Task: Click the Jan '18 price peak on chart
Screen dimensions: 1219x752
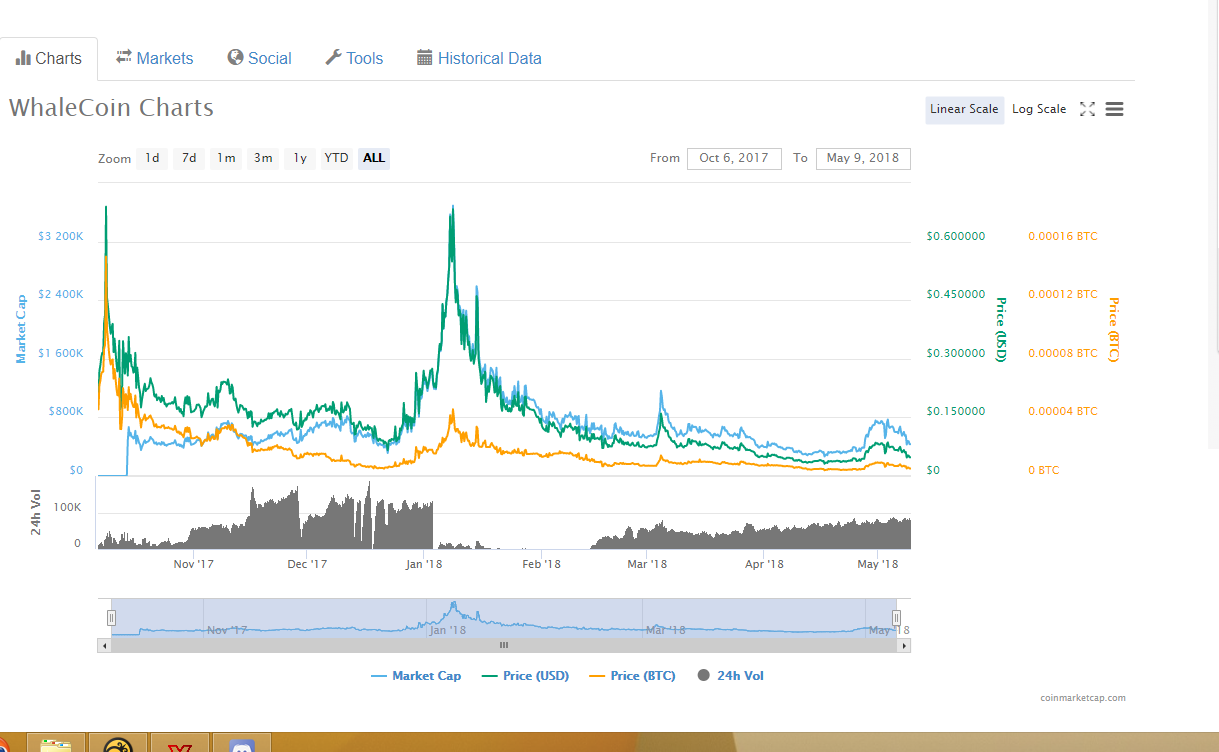Action: (x=453, y=208)
